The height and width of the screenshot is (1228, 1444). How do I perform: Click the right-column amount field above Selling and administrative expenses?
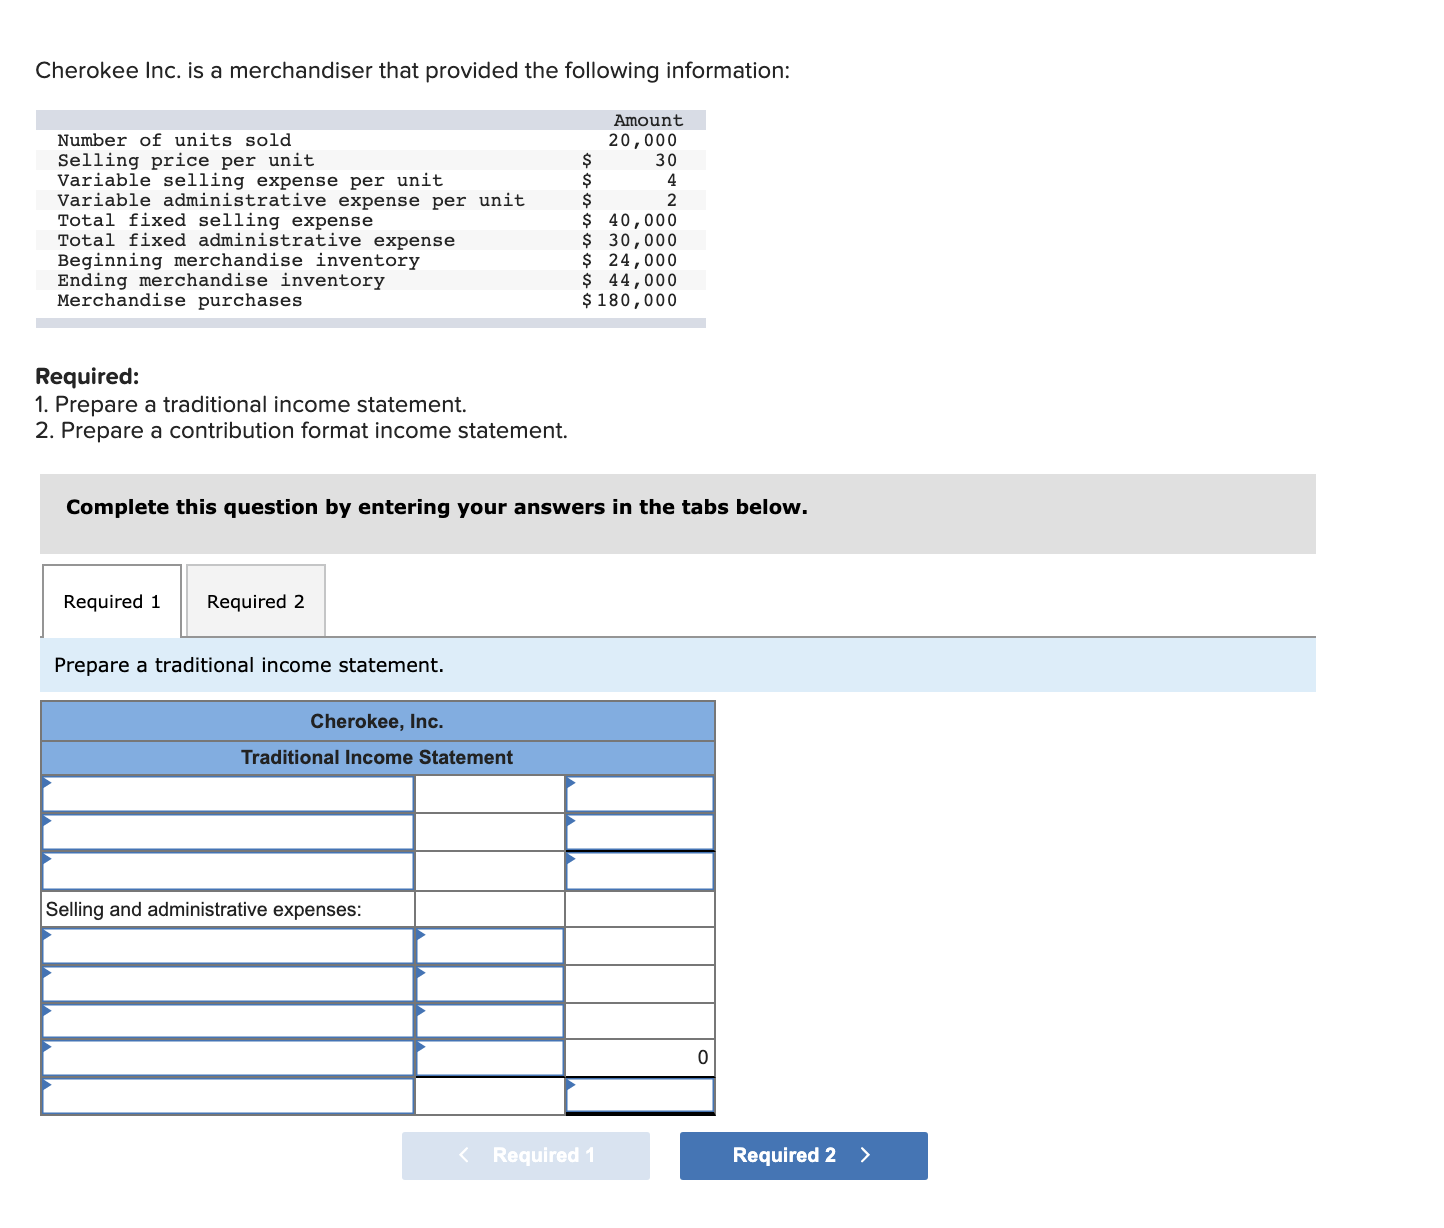[x=640, y=871]
